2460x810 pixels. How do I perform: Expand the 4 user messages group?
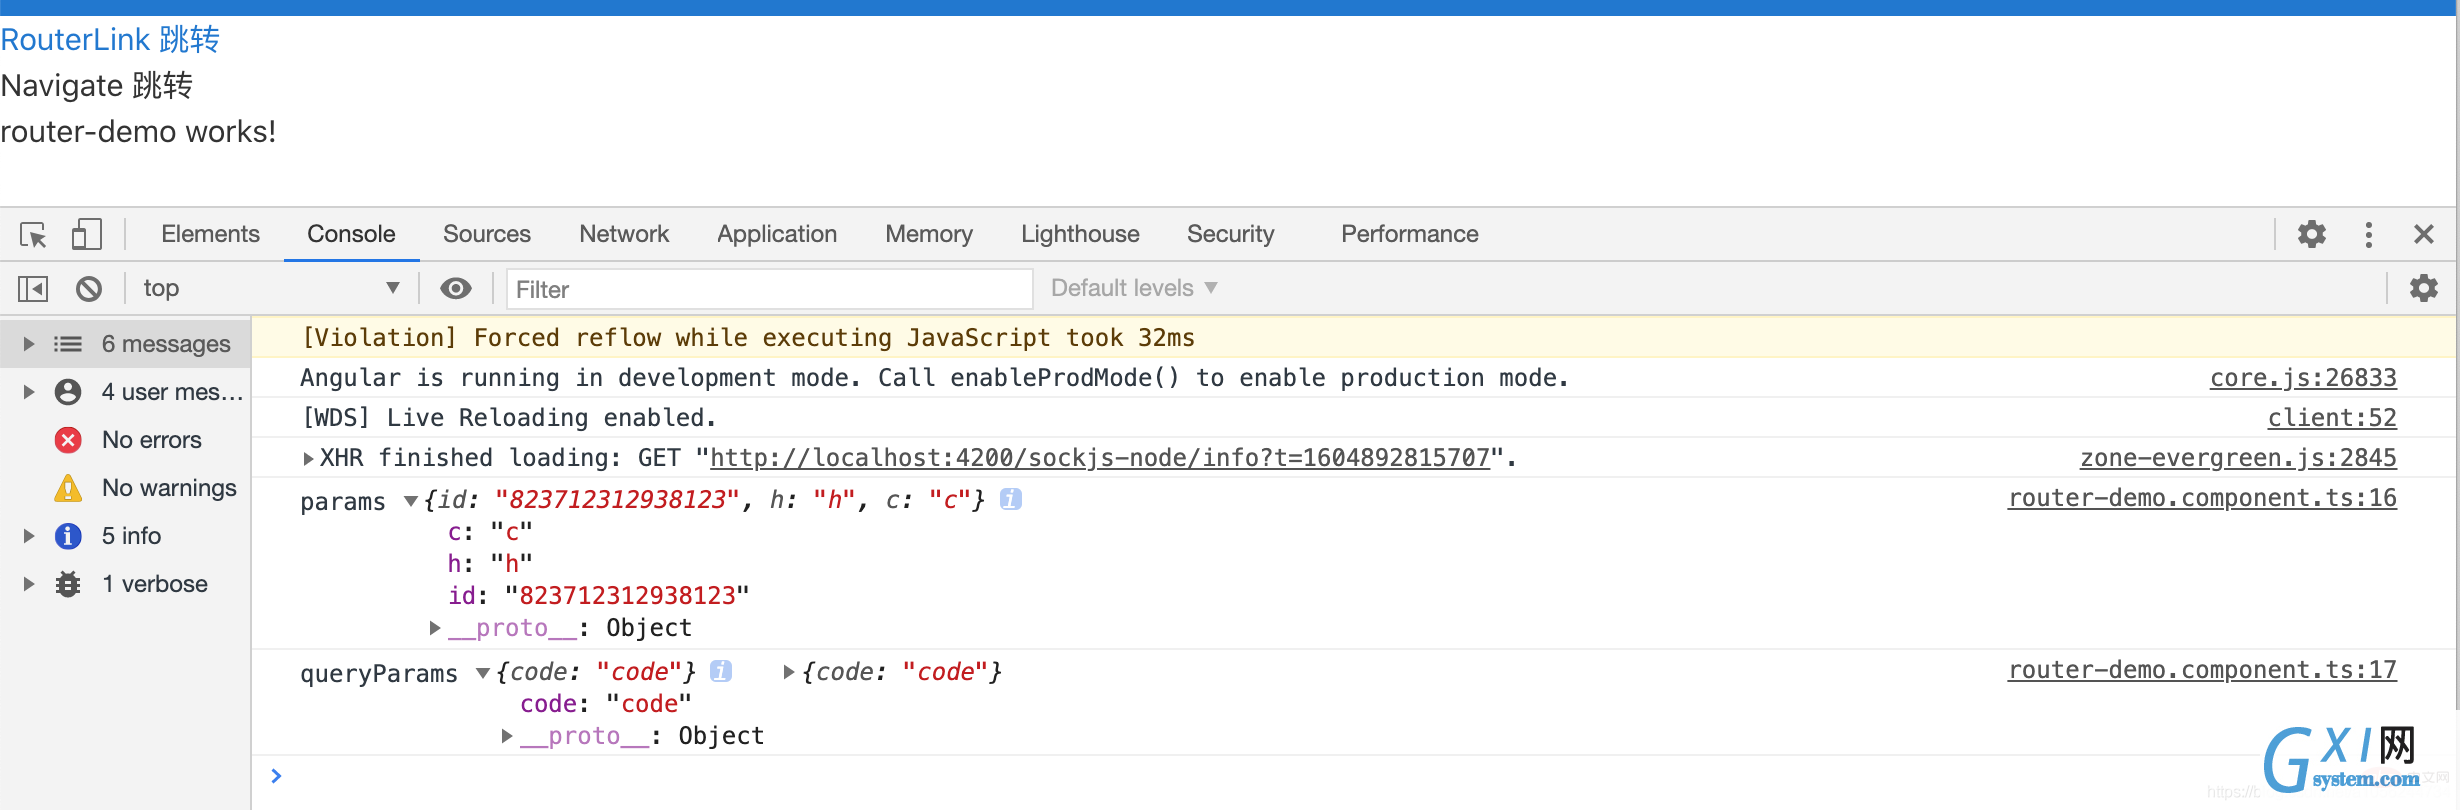[29, 392]
